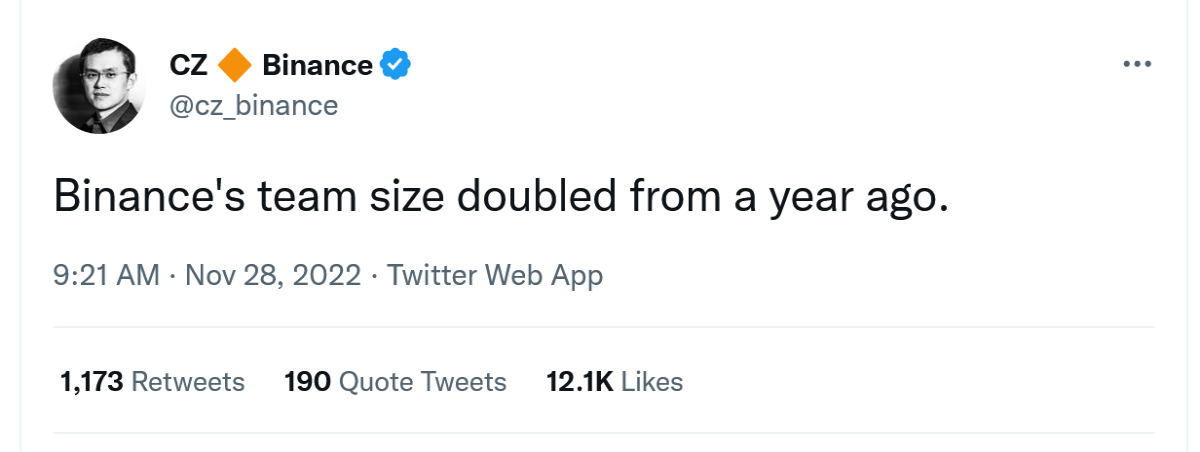Open the Twitter Web App source link
This screenshot has width=1200, height=452.
click(x=495, y=276)
